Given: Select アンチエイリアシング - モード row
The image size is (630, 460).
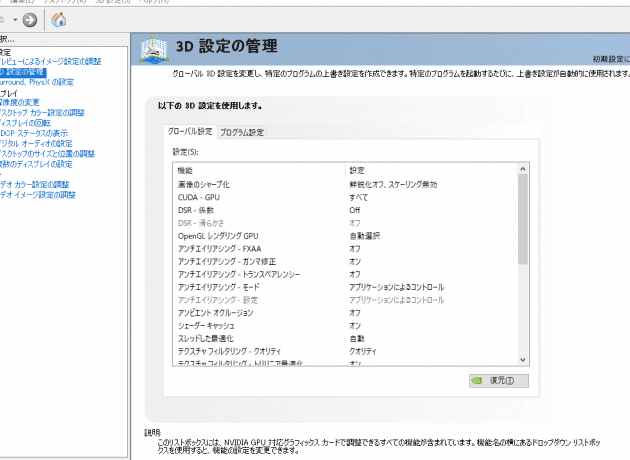Looking at the screenshot, I should pos(346,287).
